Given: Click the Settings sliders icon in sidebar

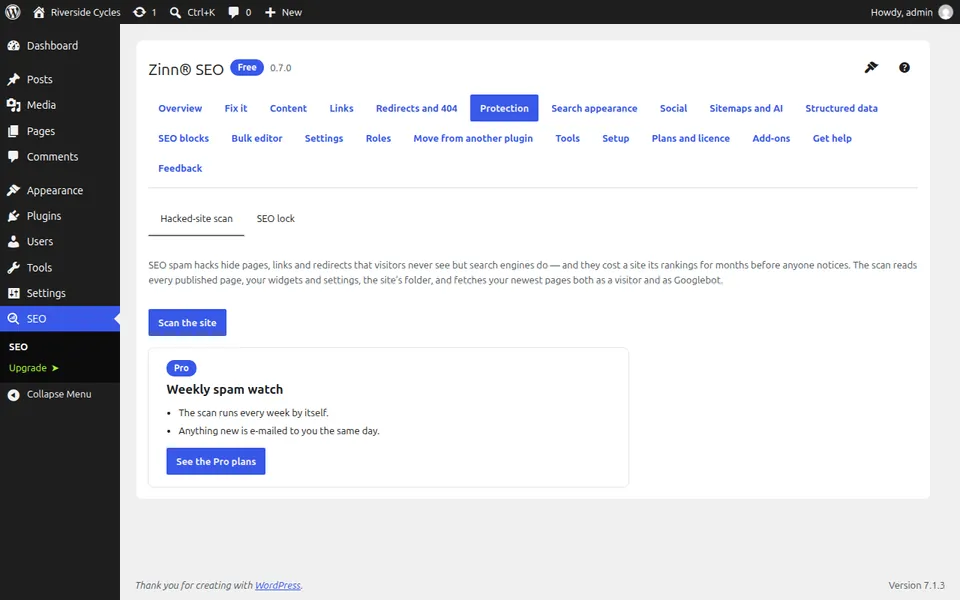Looking at the screenshot, I should [x=13, y=293].
